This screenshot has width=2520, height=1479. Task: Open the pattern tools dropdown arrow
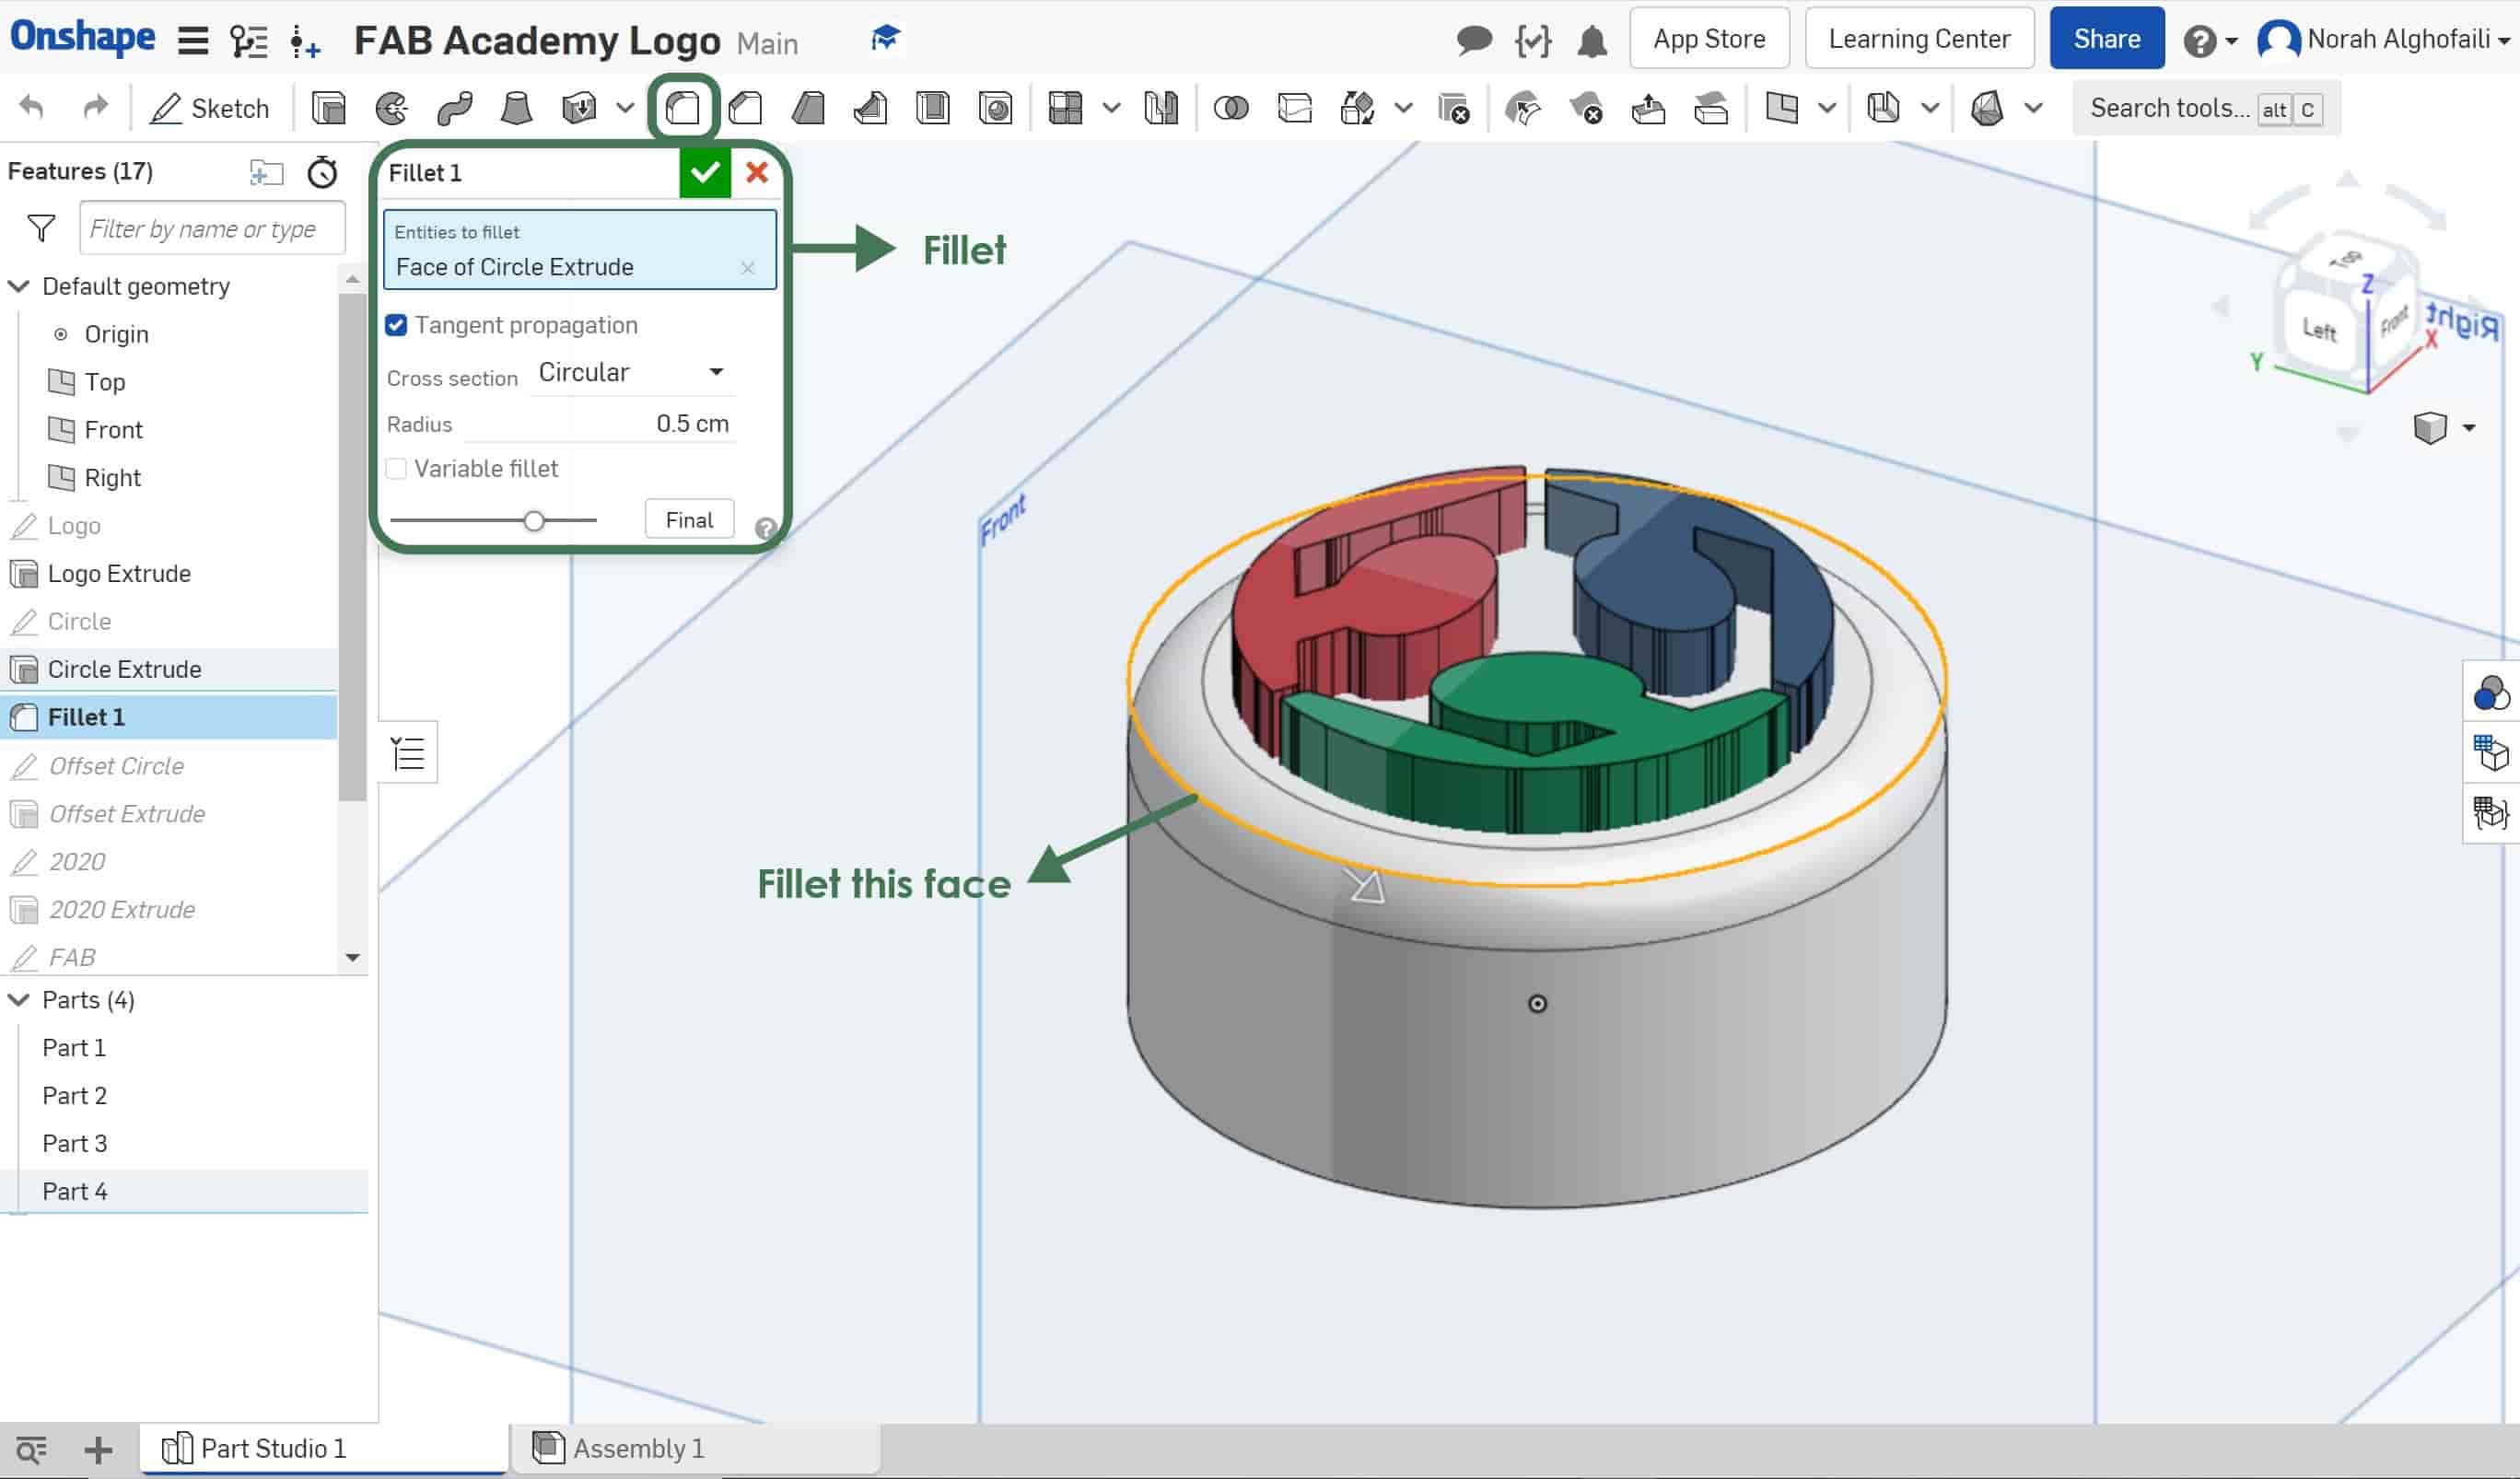(1111, 108)
